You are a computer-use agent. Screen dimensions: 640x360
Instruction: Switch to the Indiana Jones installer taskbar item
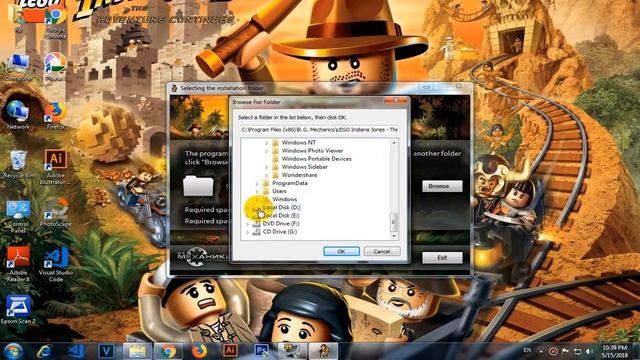(323, 351)
